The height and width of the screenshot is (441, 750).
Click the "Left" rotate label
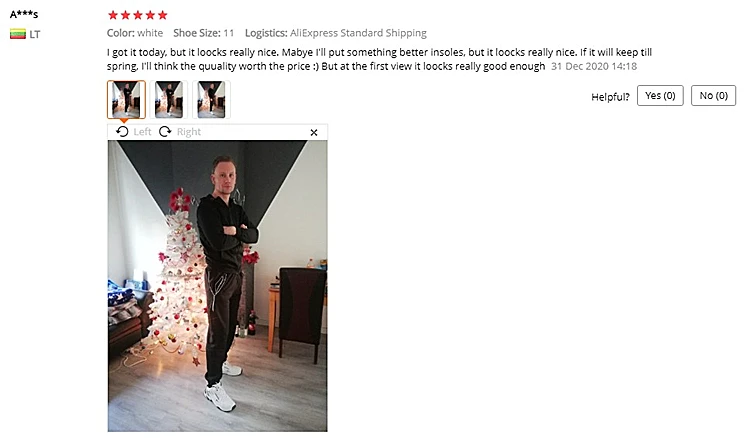point(142,132)
